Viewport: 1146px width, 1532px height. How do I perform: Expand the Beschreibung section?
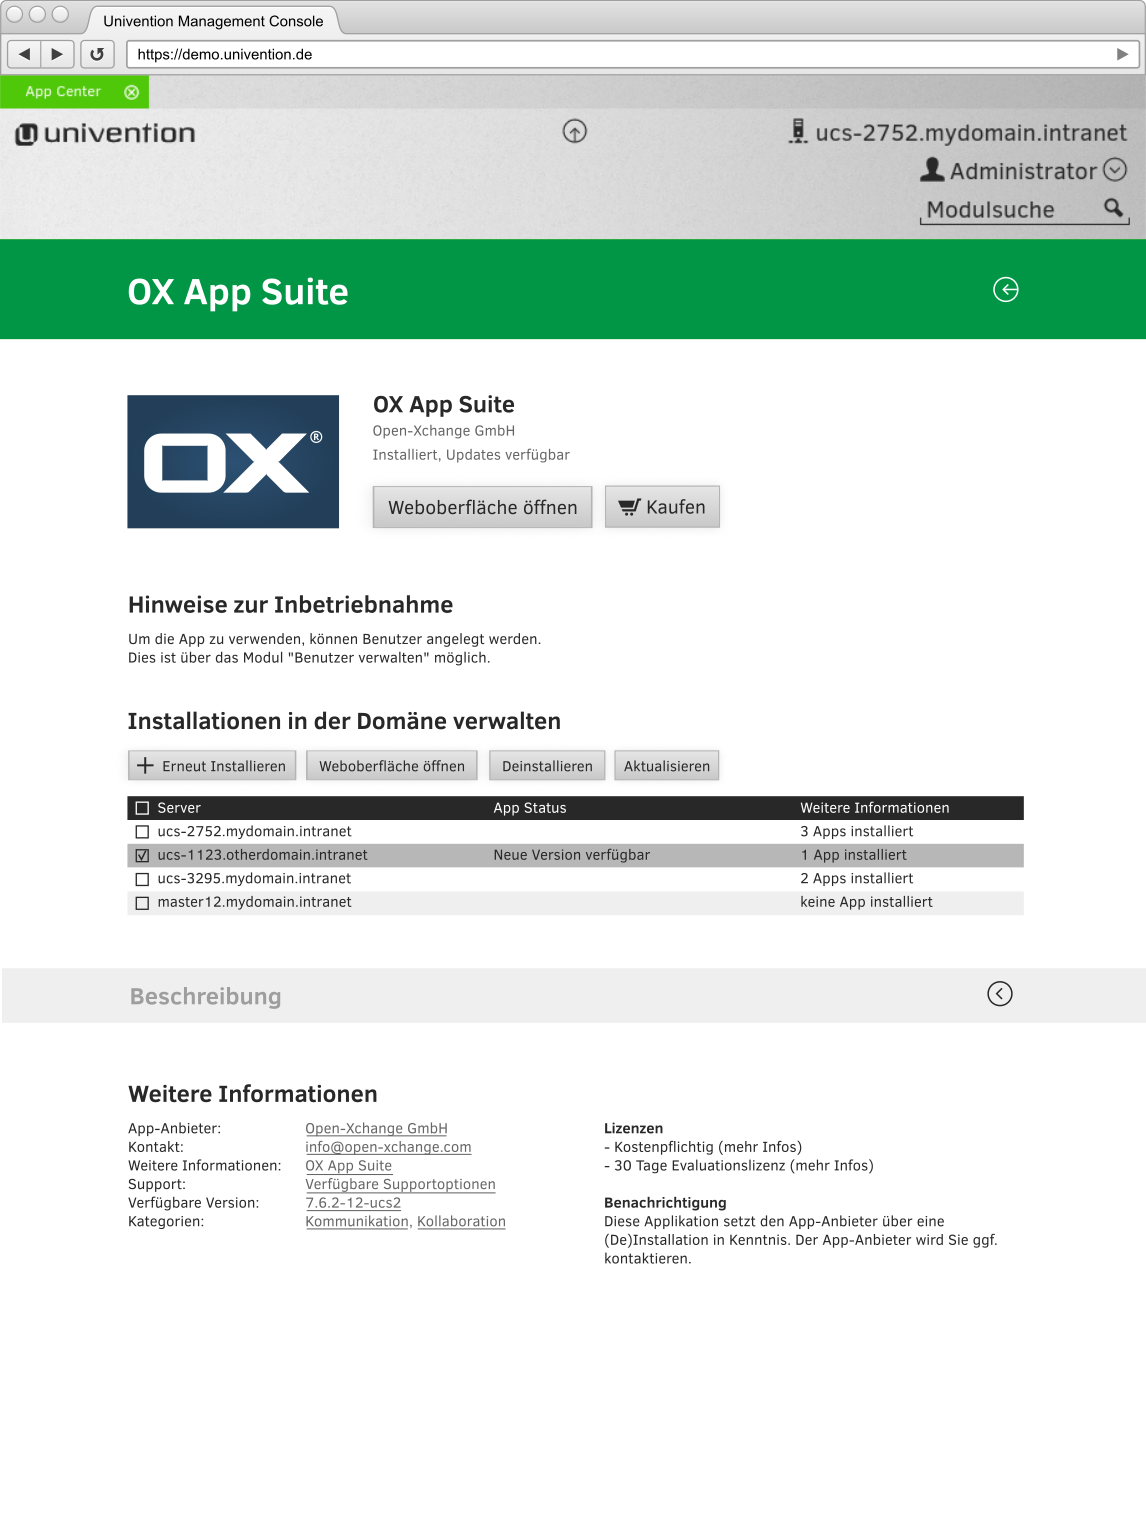pyautogui.click(x=999, y=993)
